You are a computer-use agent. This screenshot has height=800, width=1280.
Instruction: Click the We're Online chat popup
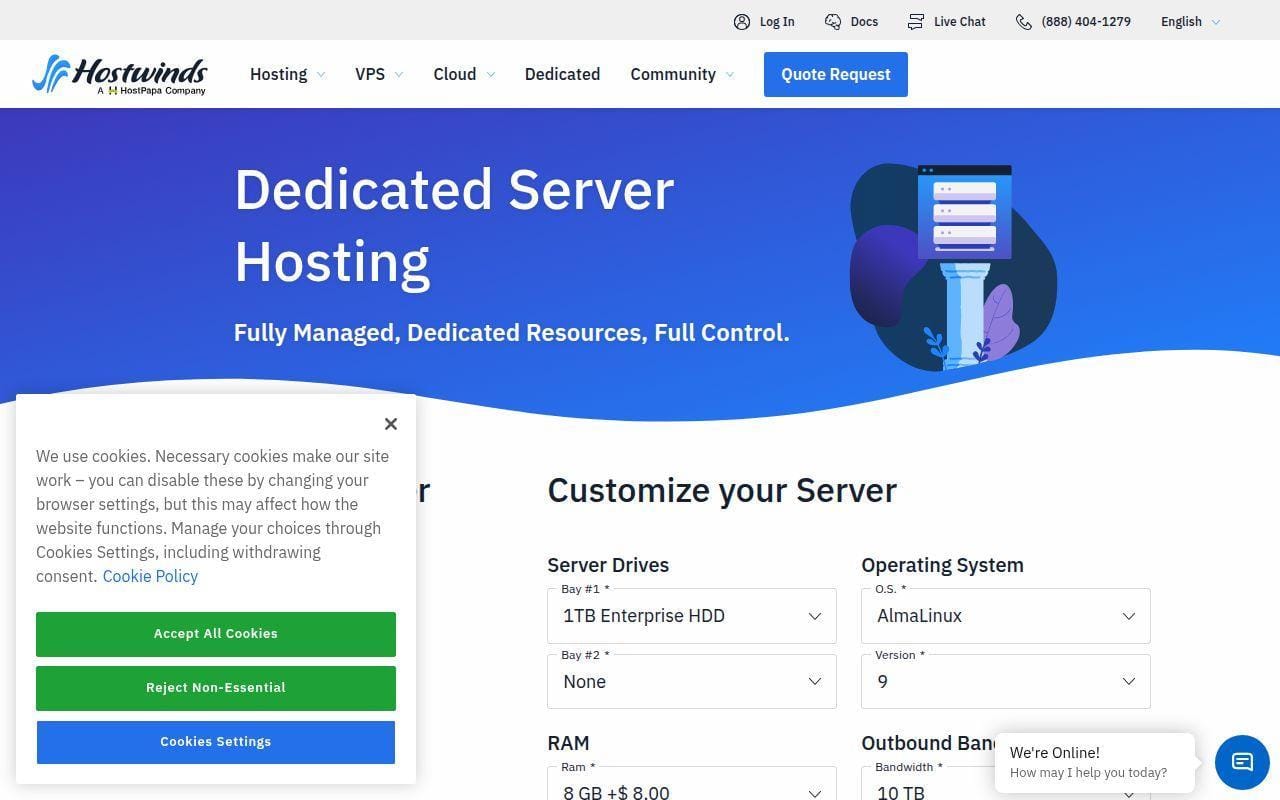click(1095, 762)
